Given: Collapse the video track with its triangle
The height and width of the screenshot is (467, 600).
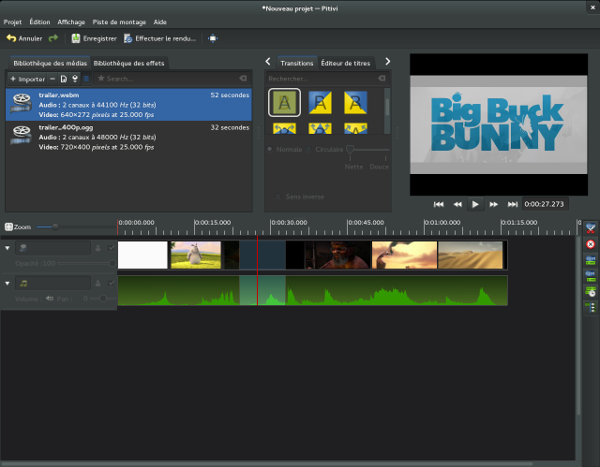Looking at the screenshot, I should 8,247.
